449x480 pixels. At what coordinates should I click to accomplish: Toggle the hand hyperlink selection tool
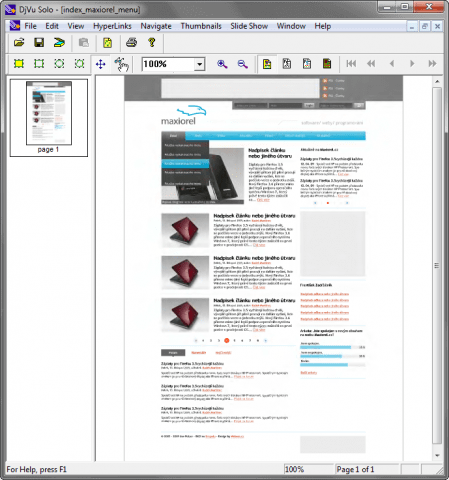[121, 64]
